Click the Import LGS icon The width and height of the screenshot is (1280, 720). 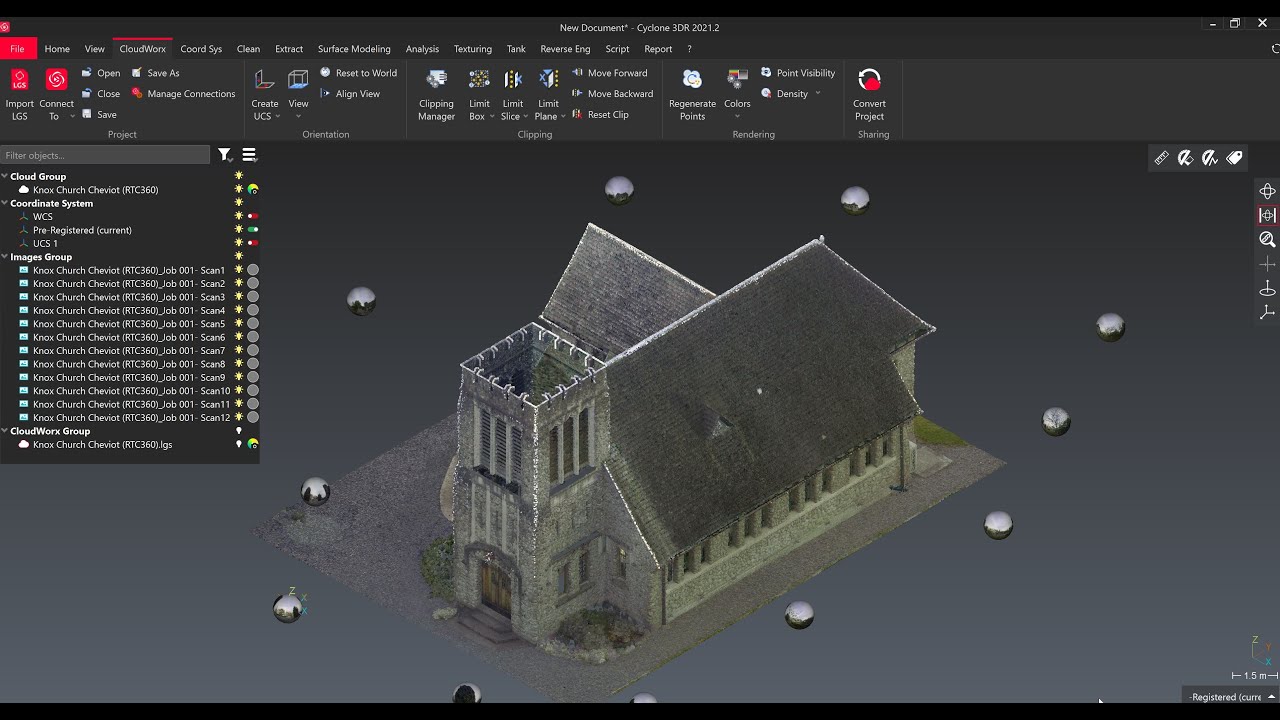click(x=19, y=80)
